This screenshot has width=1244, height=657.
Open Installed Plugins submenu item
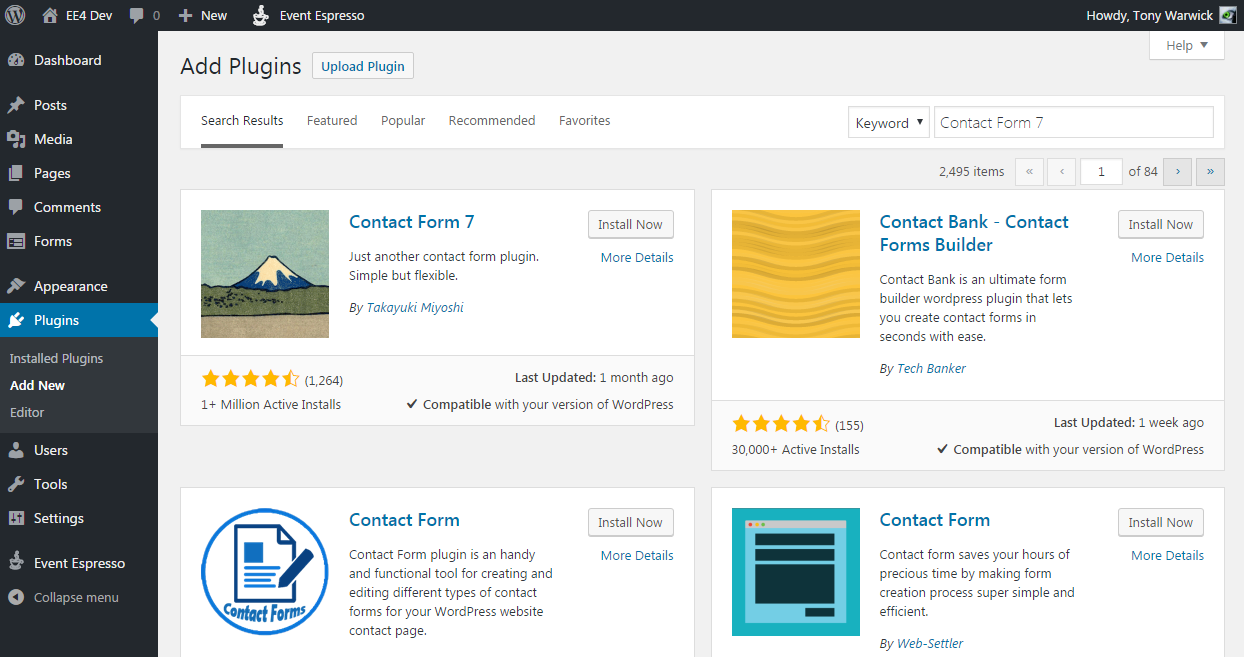pyautogui.click(x=56, y=358)
